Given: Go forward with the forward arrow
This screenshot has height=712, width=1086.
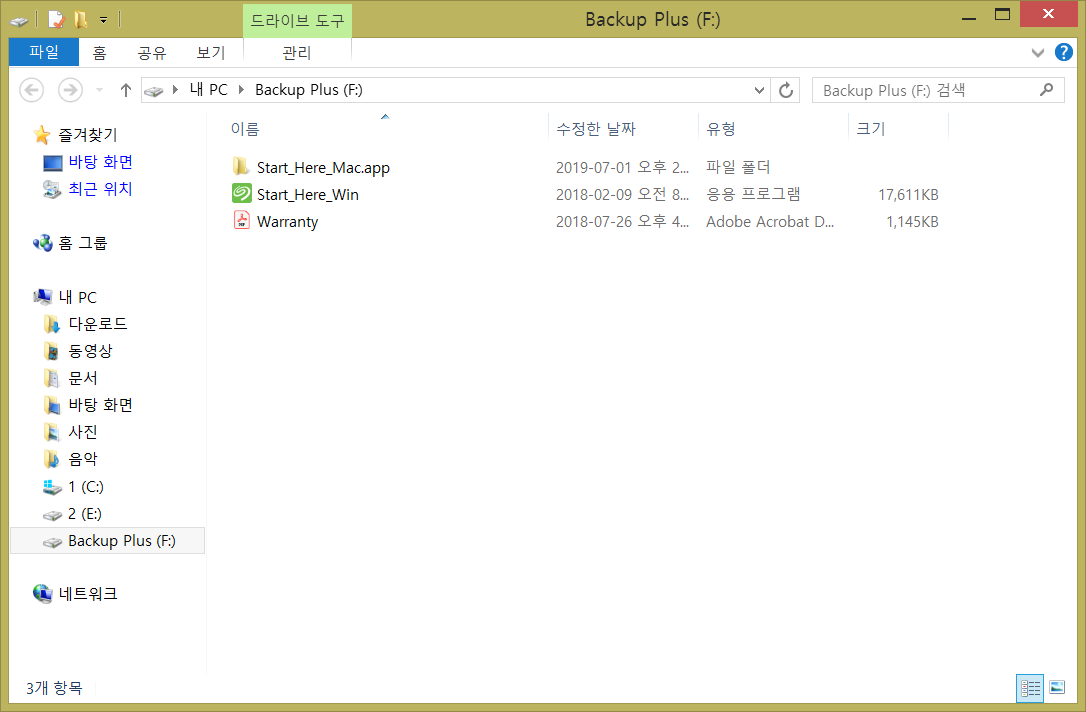Looking at the screenshot, I should 70,90.
